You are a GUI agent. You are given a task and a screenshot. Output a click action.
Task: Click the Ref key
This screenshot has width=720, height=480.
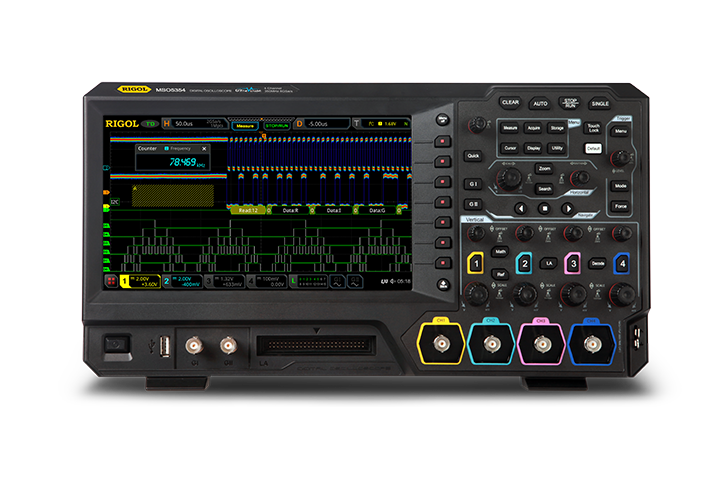(501, 274)
